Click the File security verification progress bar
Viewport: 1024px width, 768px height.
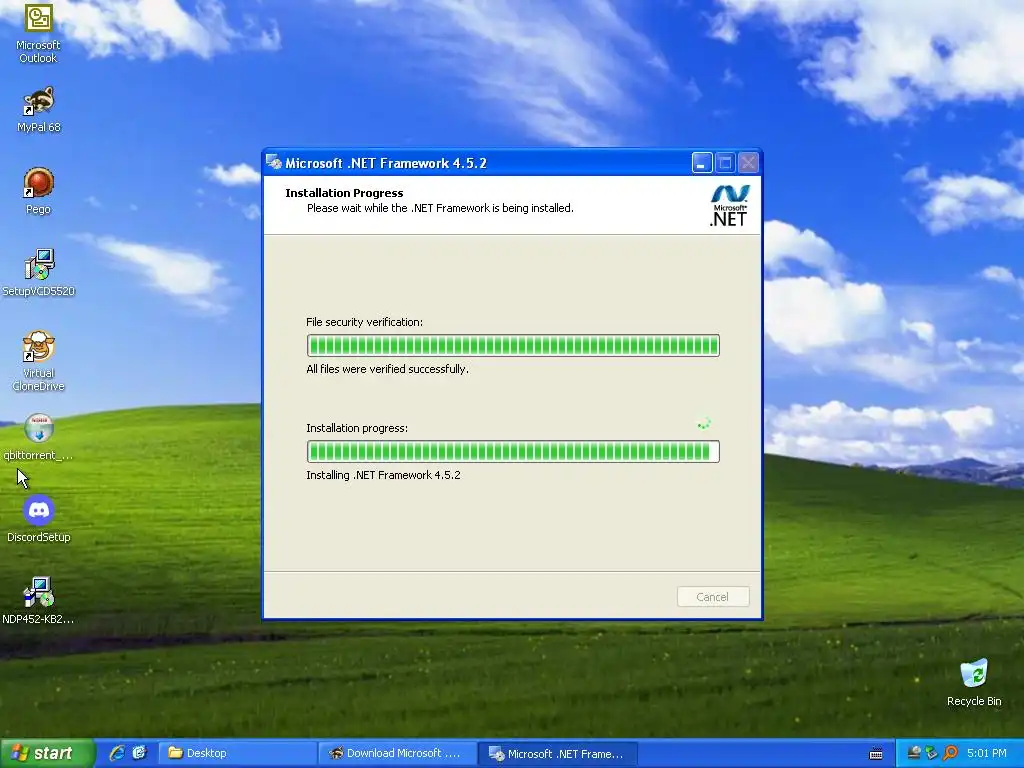coord(513,345)
